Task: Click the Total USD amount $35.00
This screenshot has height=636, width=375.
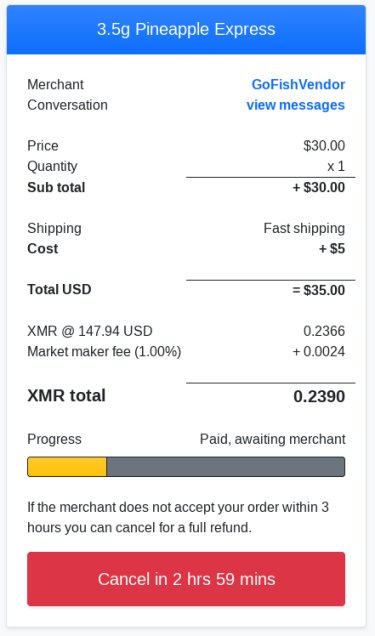Action: [x=319, y=290]
